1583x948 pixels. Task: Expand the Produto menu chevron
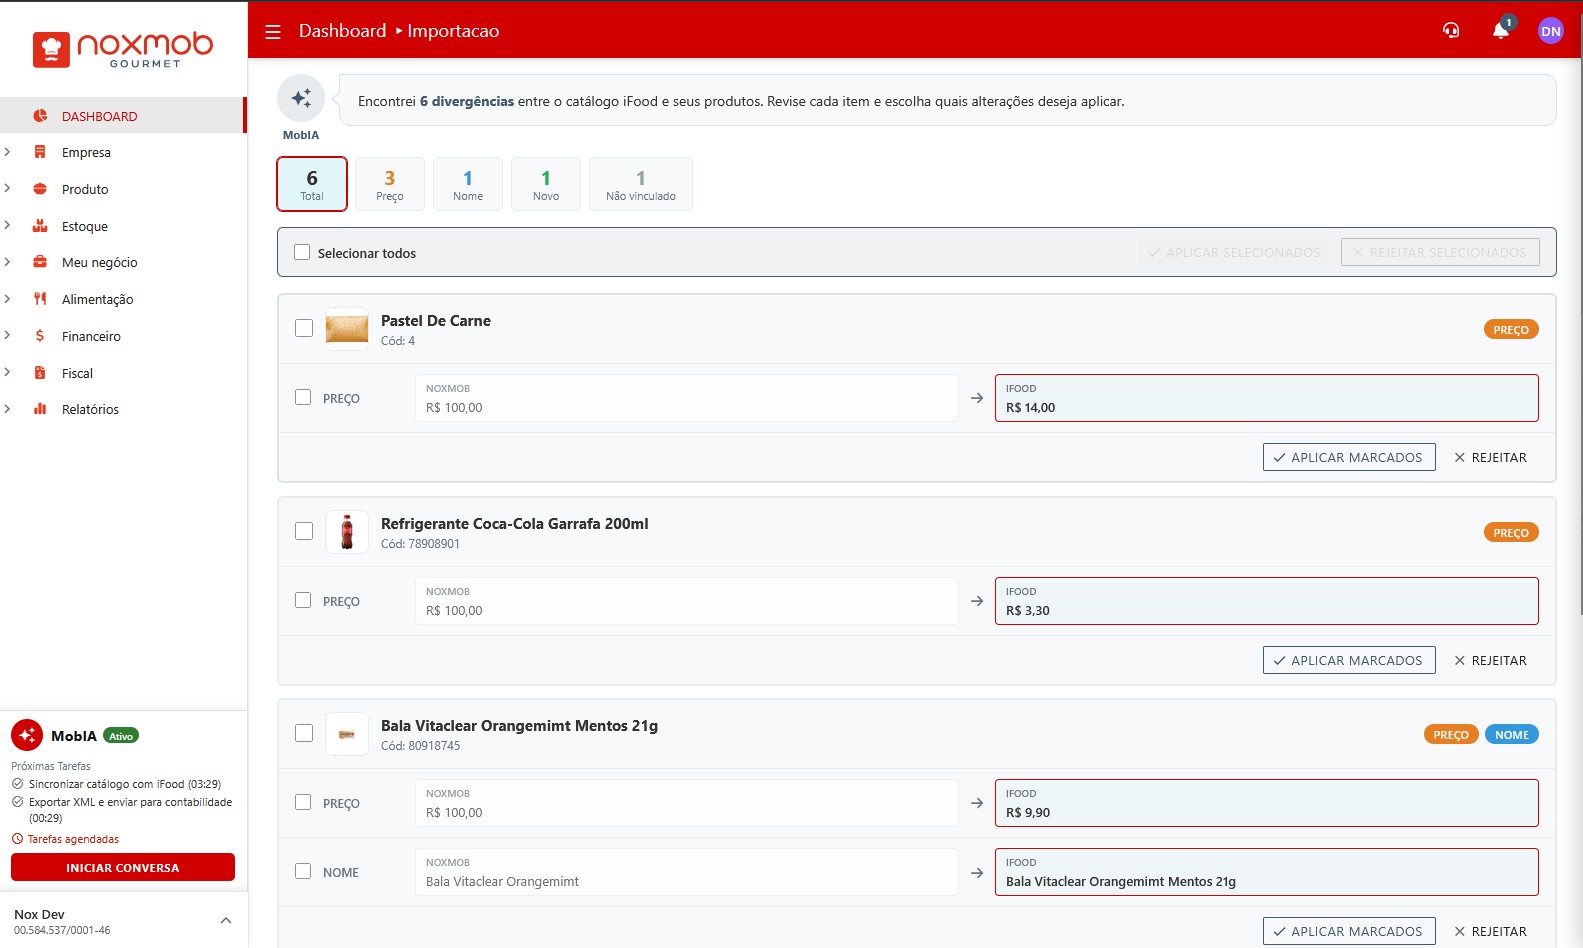(x=8, y=189)
